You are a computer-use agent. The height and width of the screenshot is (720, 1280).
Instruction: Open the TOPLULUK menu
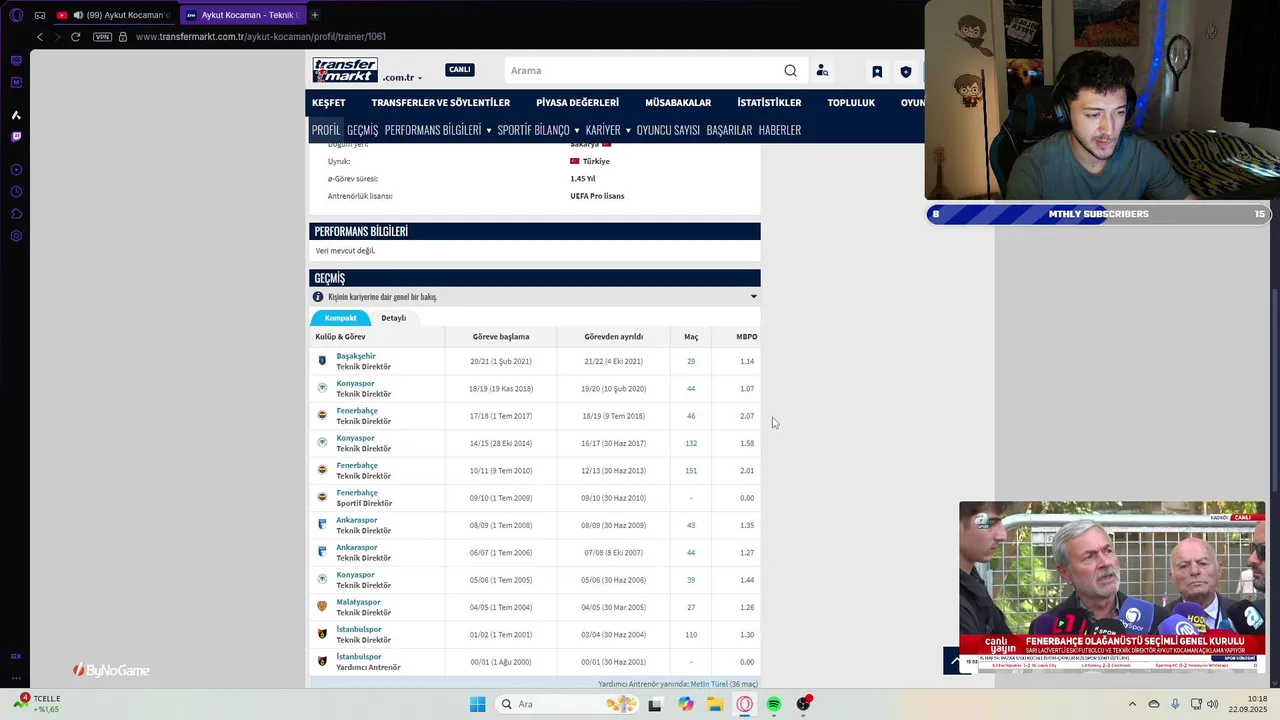pyautogui.click(x=851, y=103)
